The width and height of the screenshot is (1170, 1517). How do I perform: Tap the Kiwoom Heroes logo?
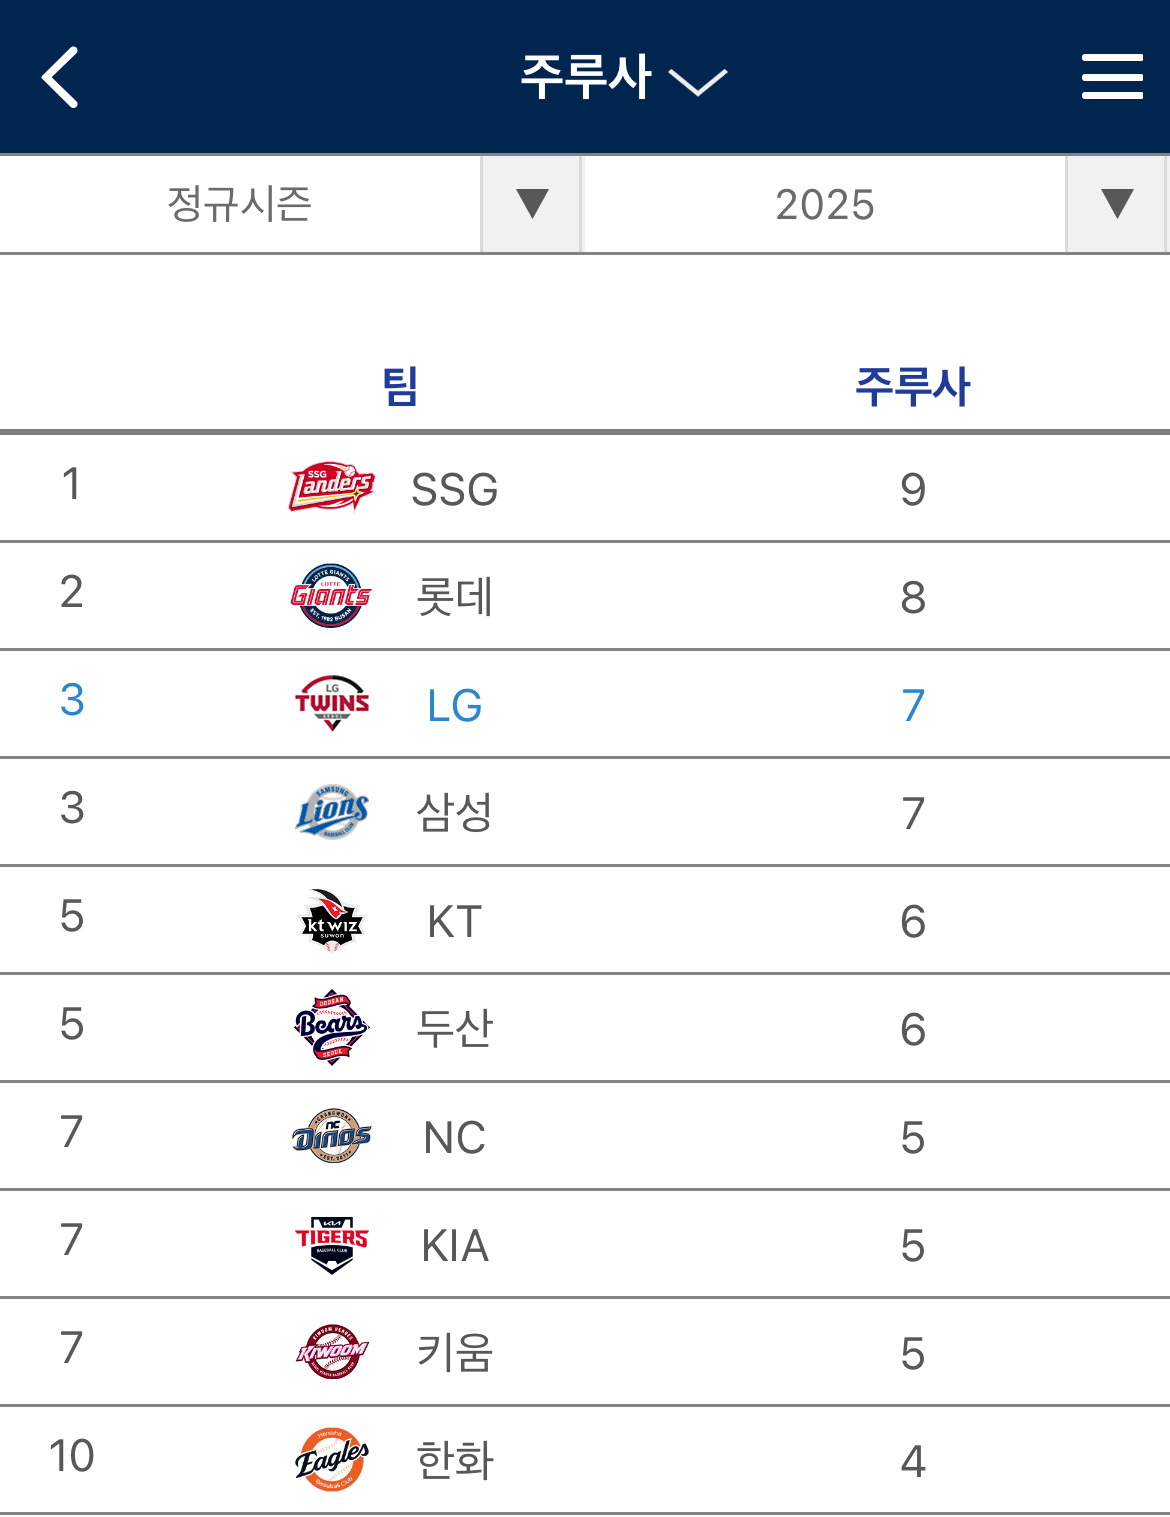(332, 1352)
